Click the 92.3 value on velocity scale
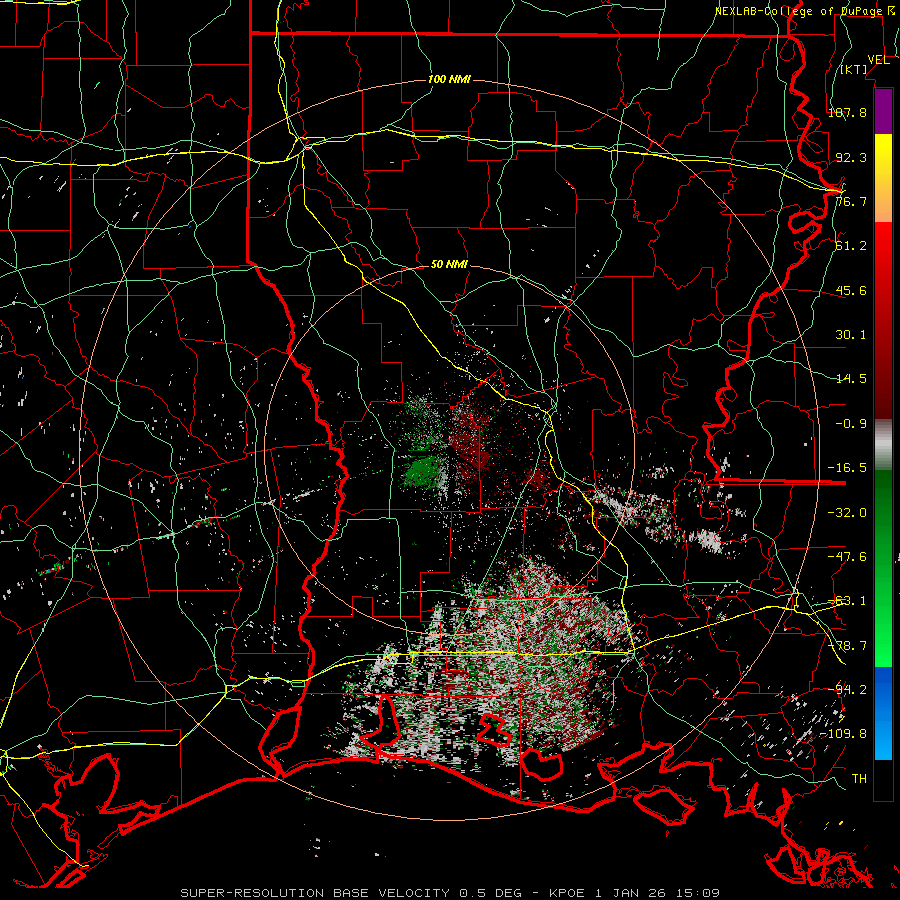 click(x=851, y=157)
